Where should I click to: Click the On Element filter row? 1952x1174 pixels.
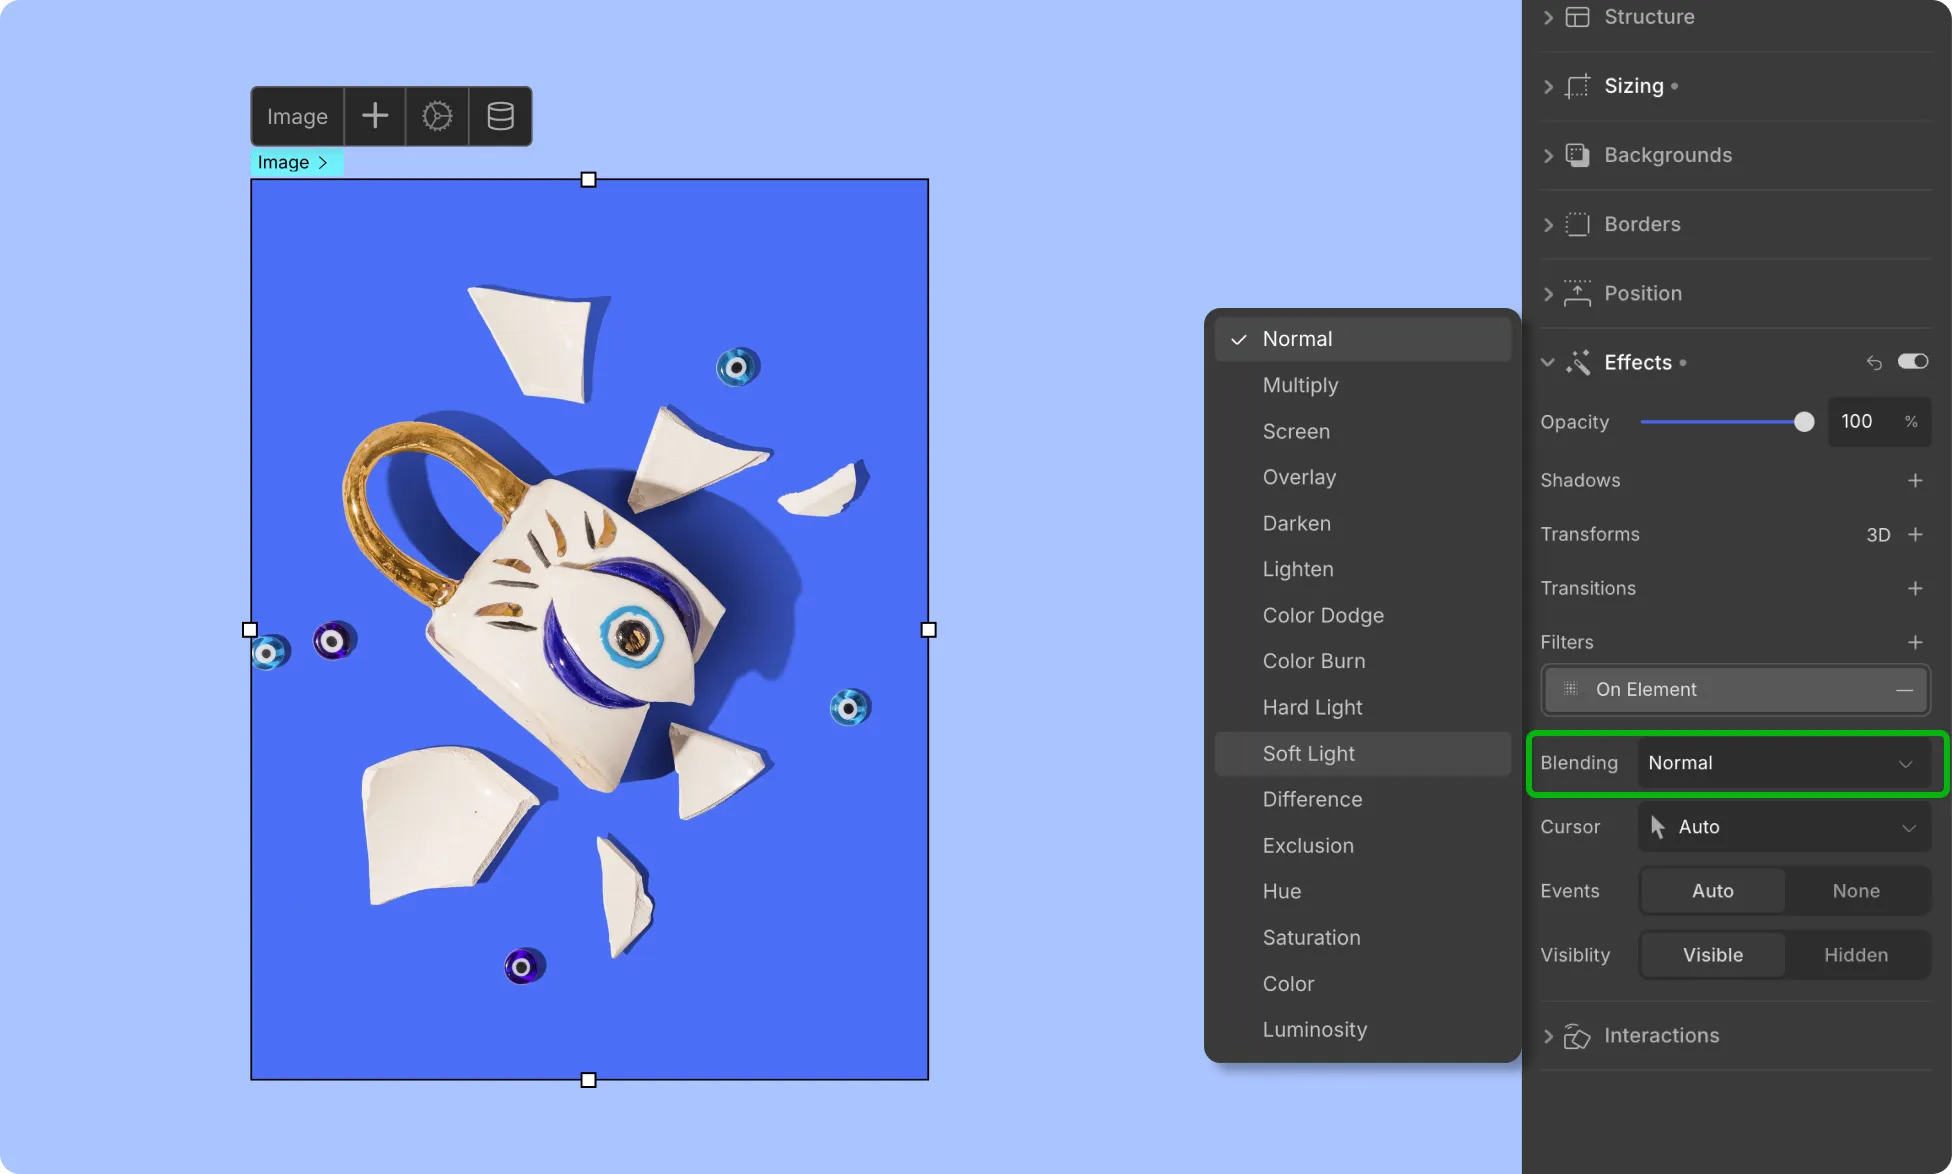[x=1735, y=690]
